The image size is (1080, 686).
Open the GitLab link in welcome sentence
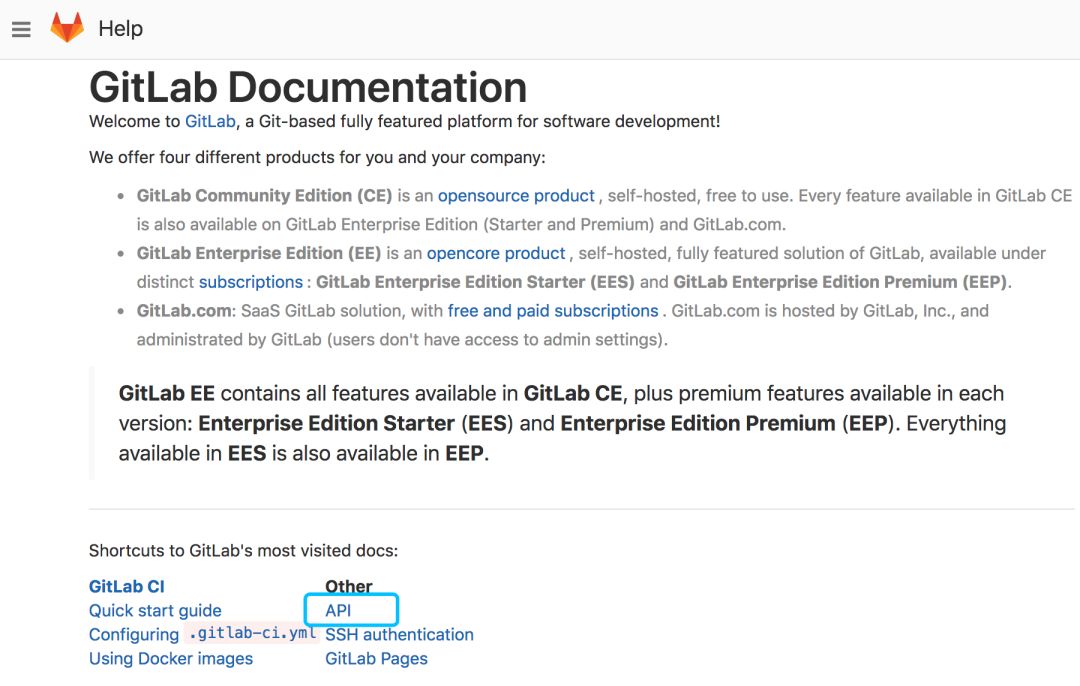[x=210, y=121]
